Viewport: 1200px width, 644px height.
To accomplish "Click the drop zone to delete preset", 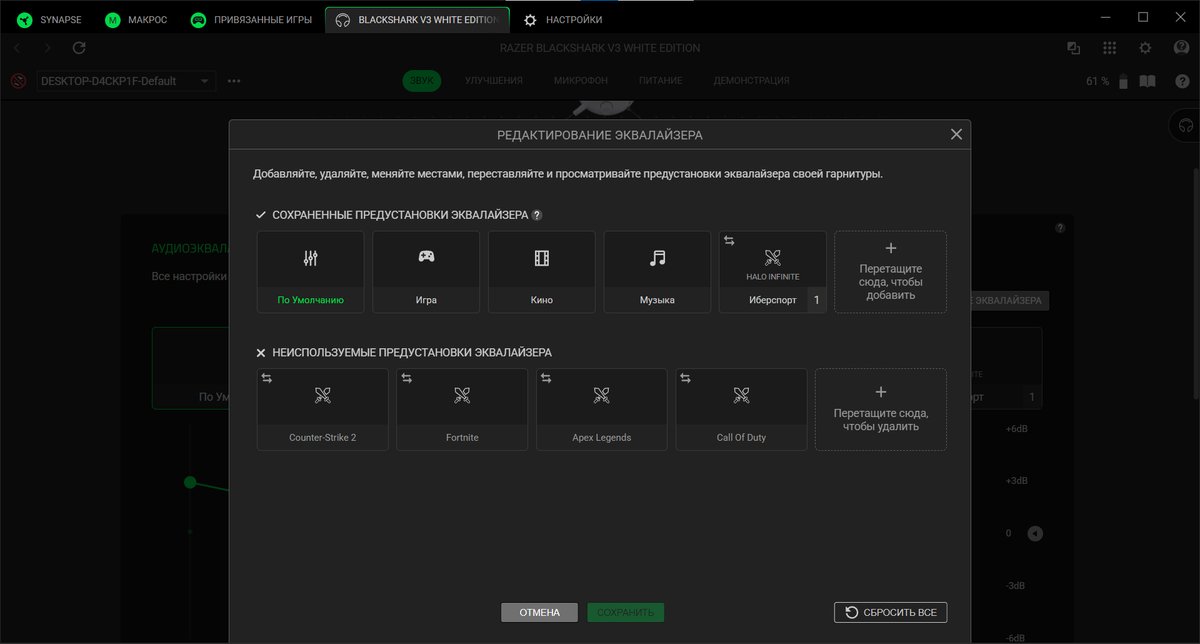I will coord(881,409).
